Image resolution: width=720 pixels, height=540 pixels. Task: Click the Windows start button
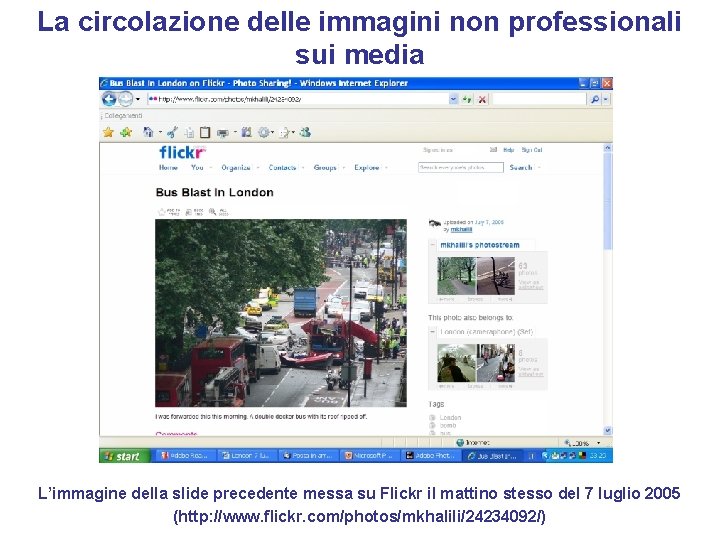[124, 456]
